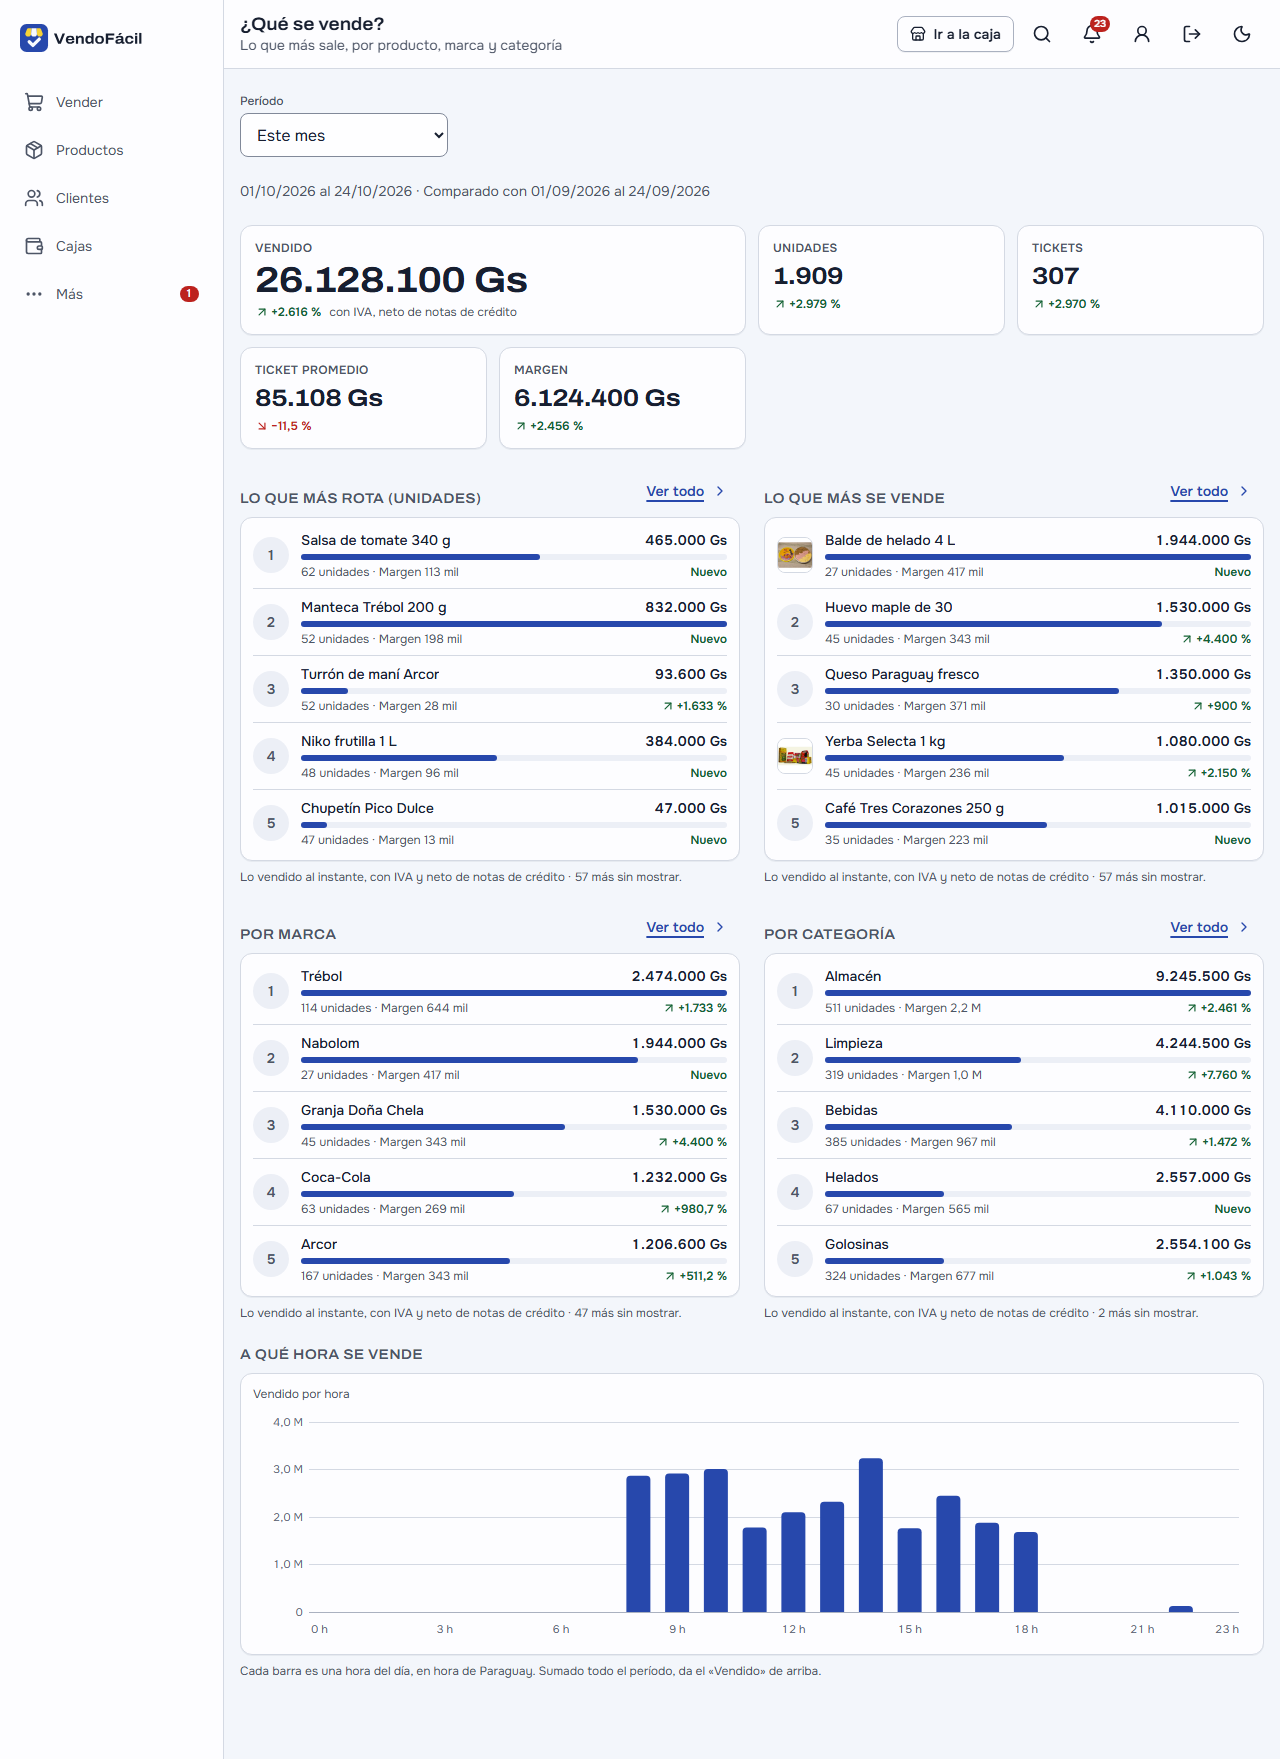This screenshot has height=1759, width=1280.
Task: Open the Período dropdown showing Este mes
Action: point(344,135)
